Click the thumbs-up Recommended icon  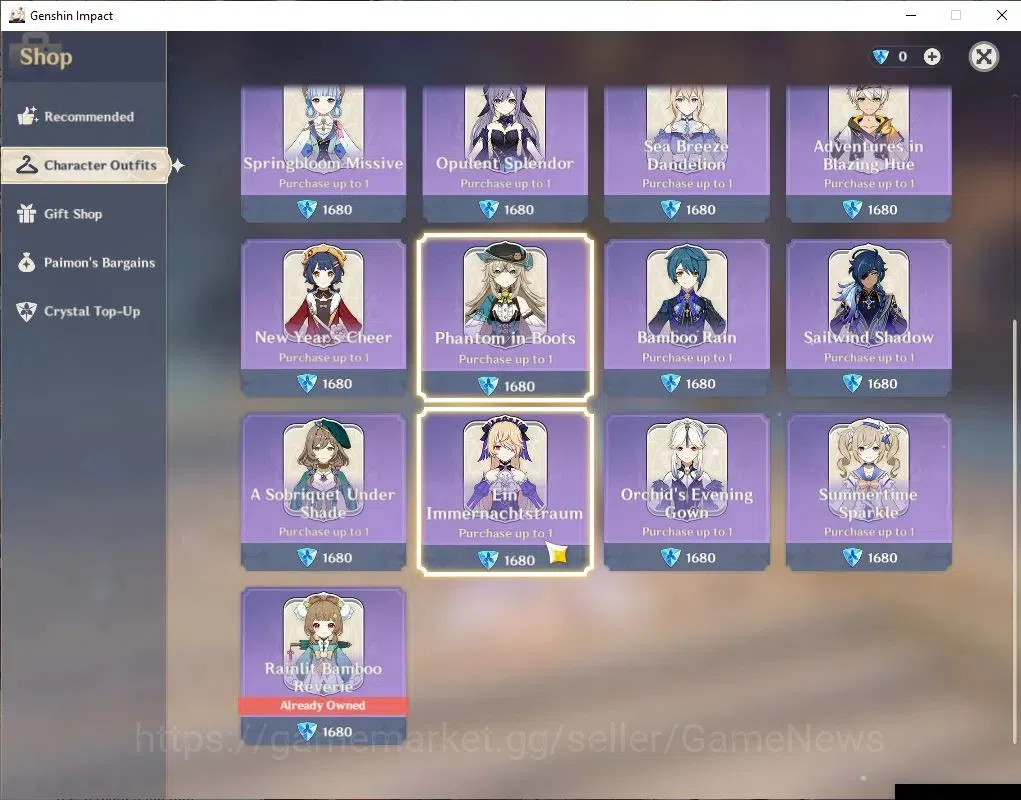point(27,116)
